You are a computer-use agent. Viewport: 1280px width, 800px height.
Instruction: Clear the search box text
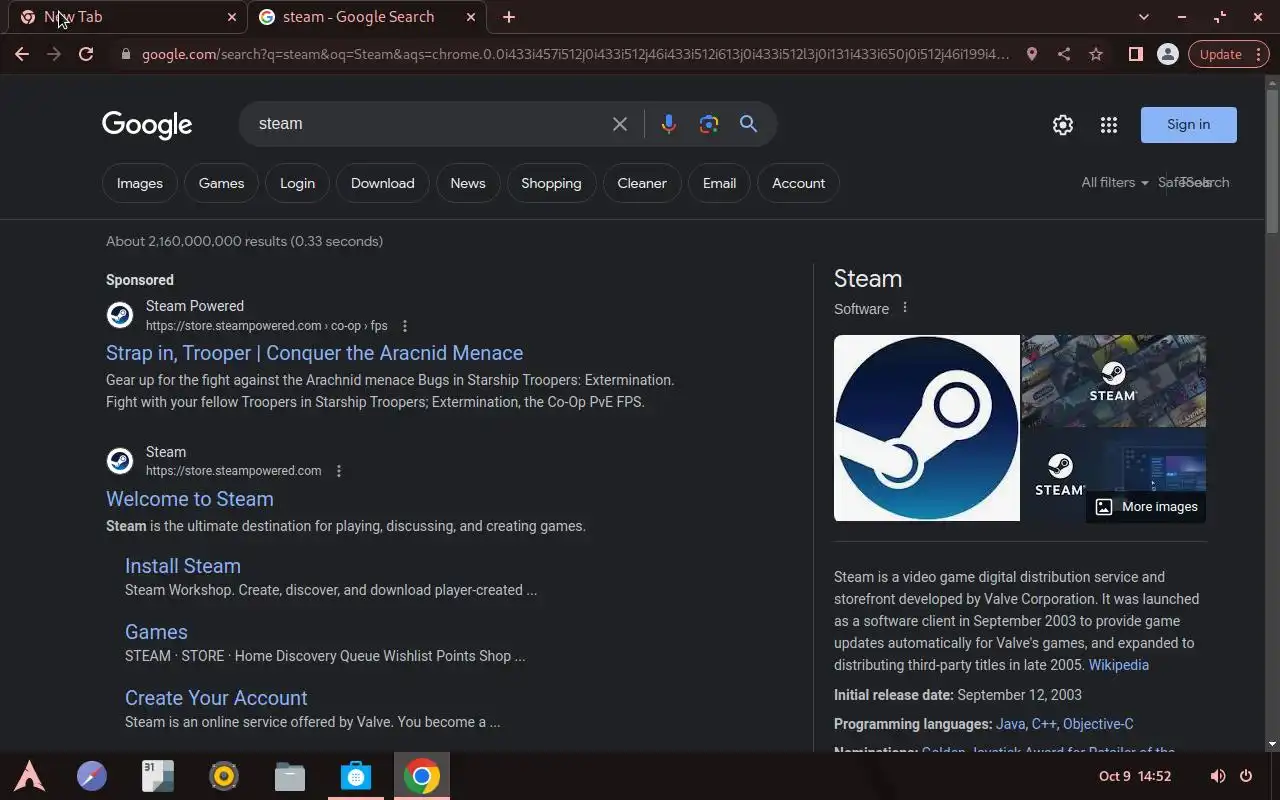coord(620,124)
